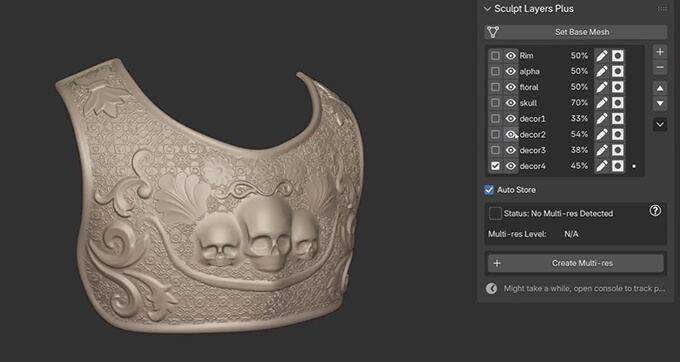The height and width of the screenshot is (362, 680).
Task: Select the decor4 layer name
Action: [x=533, y=166]
